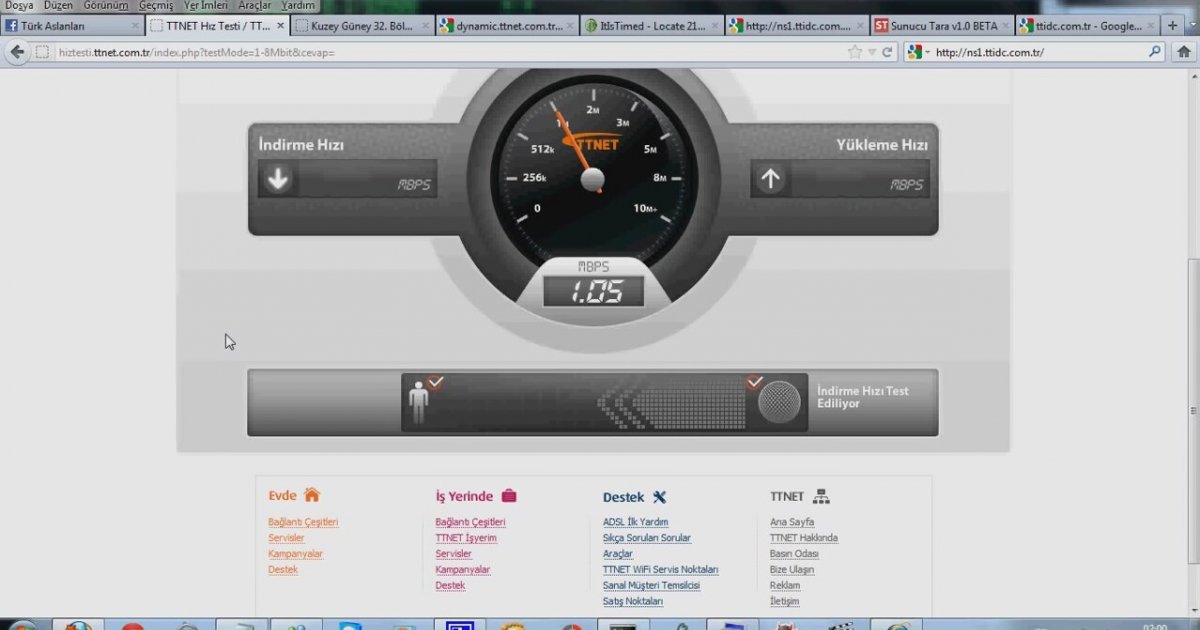Click the briefcase icon next to İş Yerinde

click(x=509, y=496)
